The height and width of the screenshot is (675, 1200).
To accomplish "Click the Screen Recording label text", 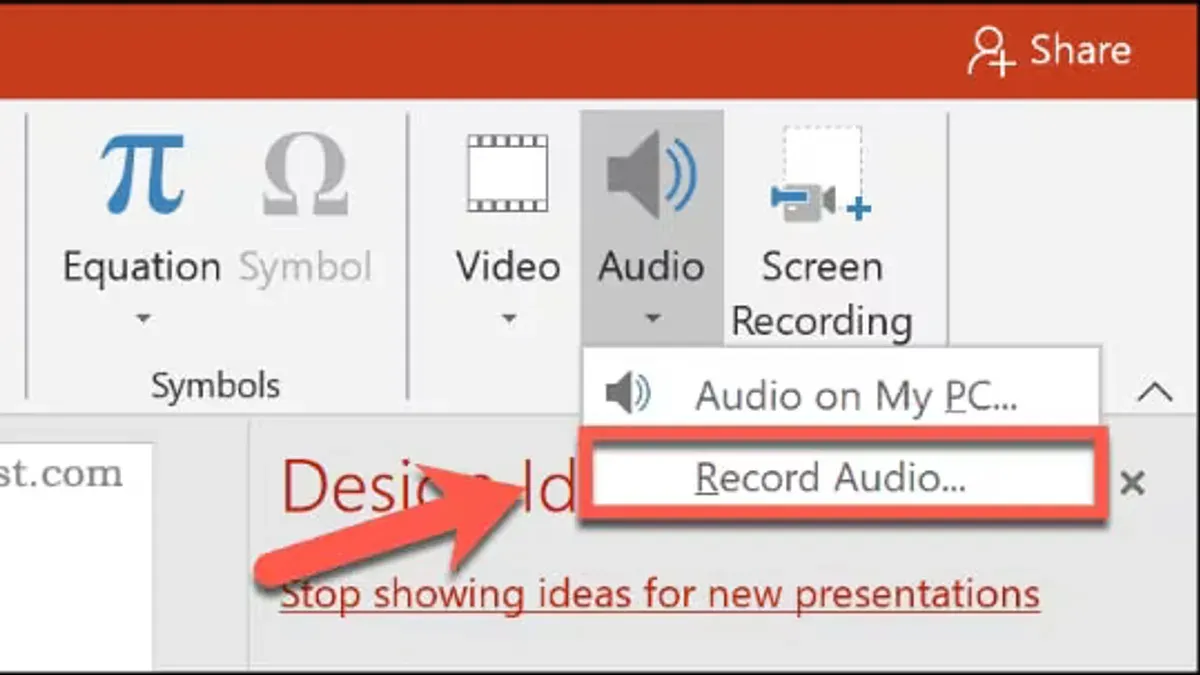I will coord(822,294).
